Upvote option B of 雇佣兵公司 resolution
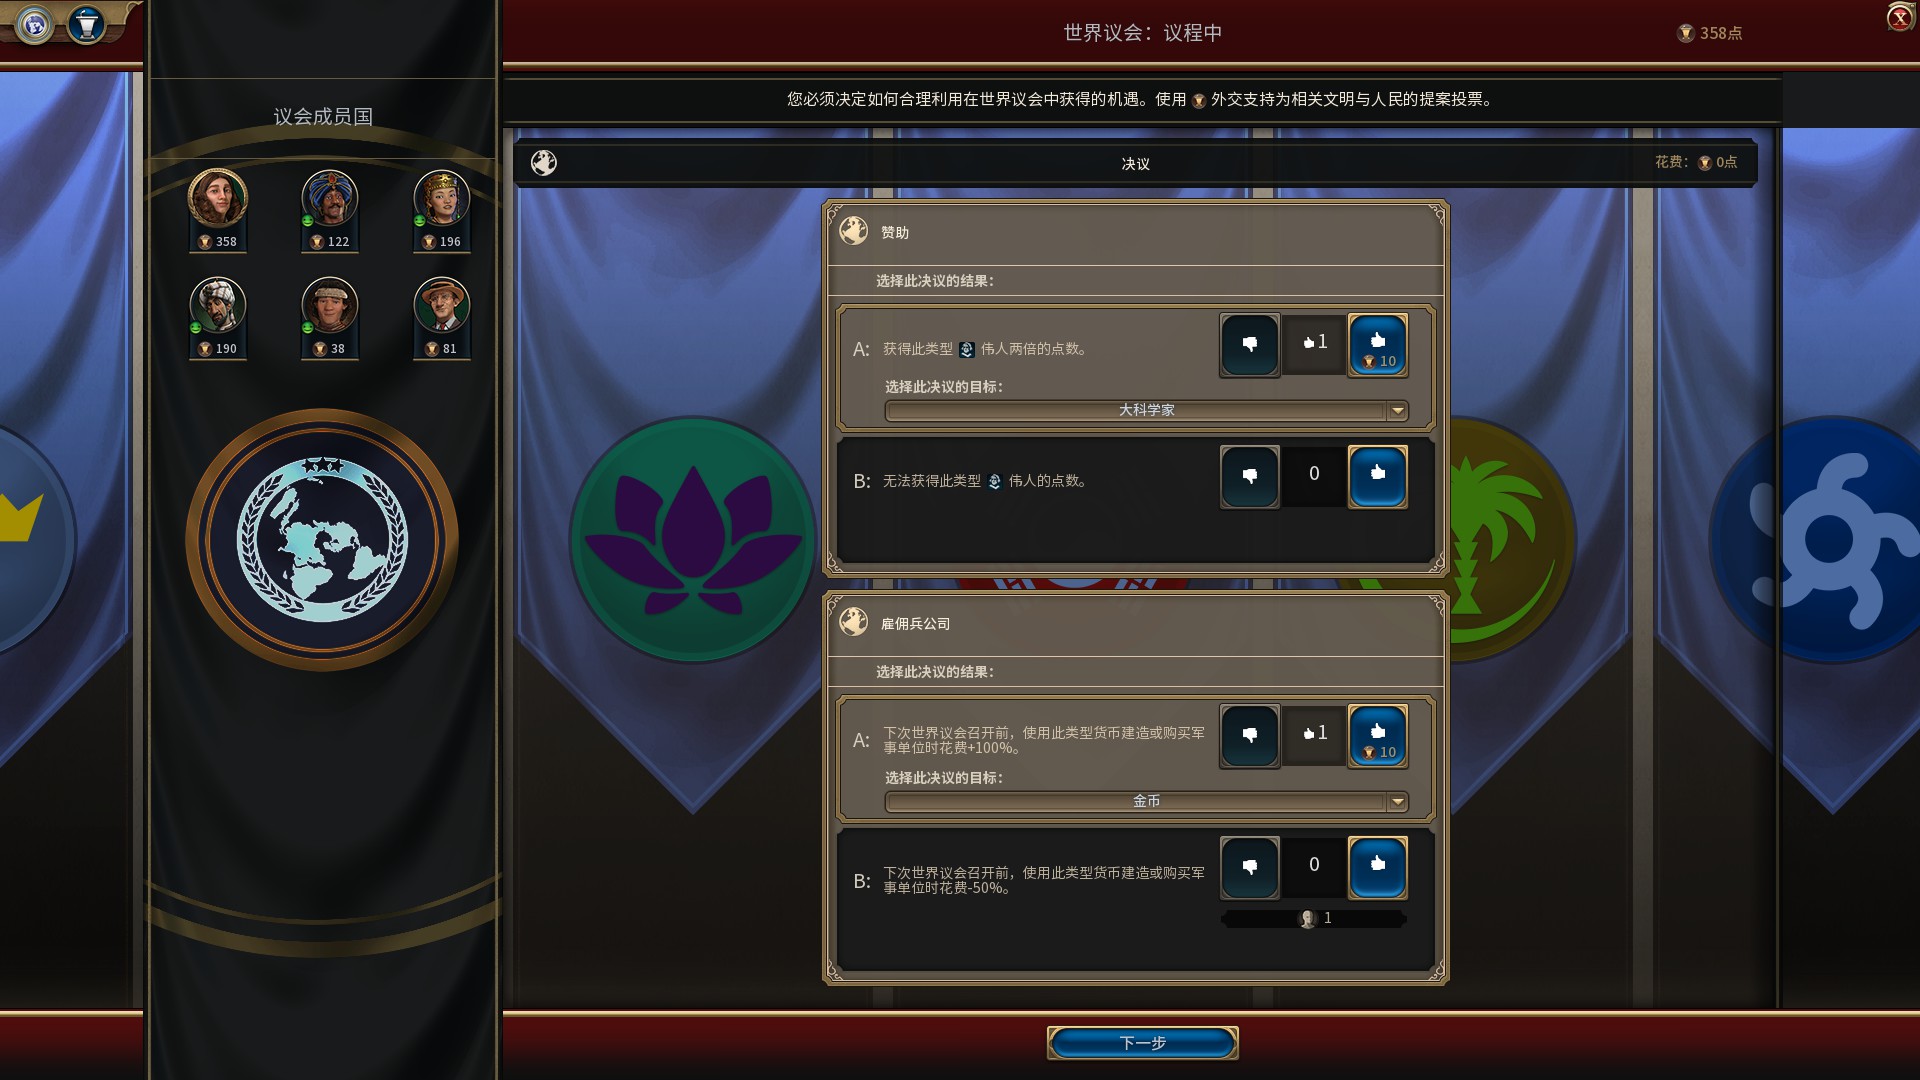The height and width of the screenshot is (1080, 1920). pos(1378,867)
